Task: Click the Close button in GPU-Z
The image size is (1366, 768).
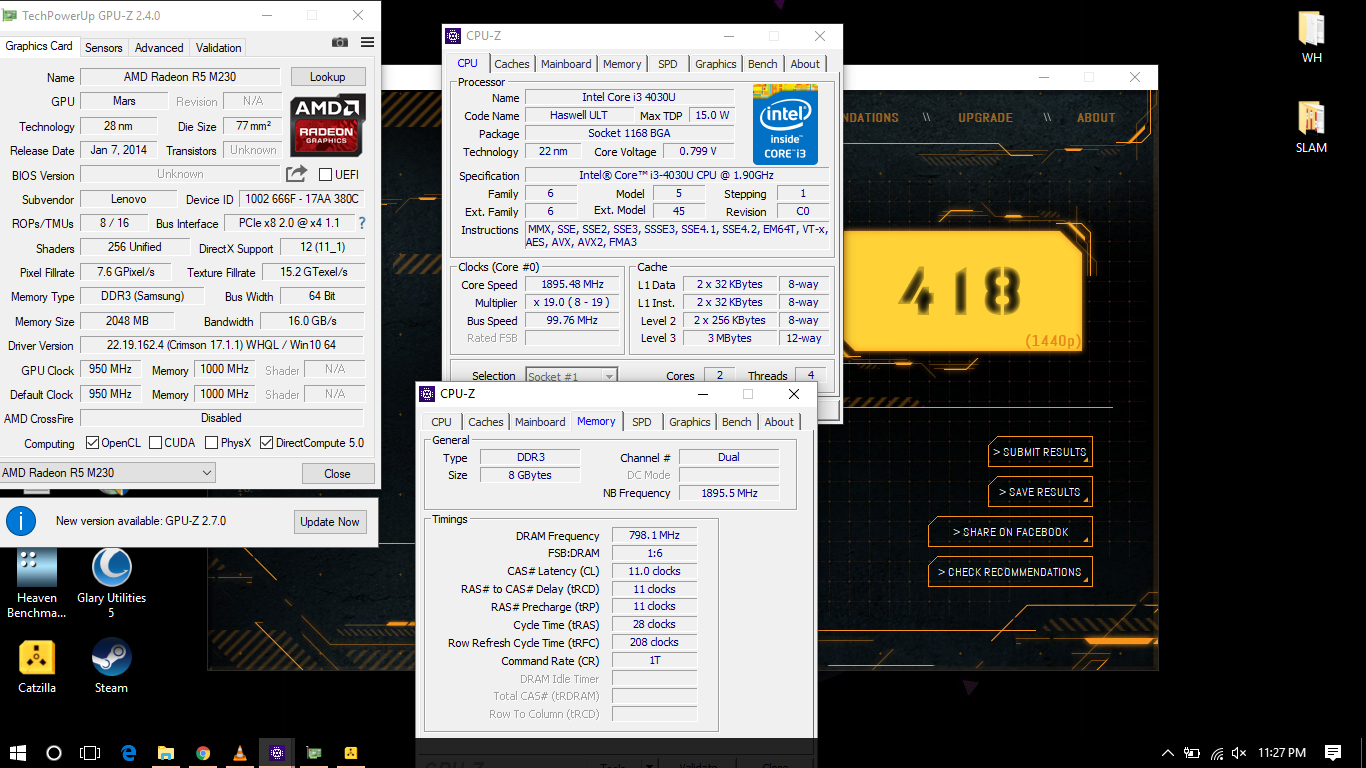Action: coord(337,474)
